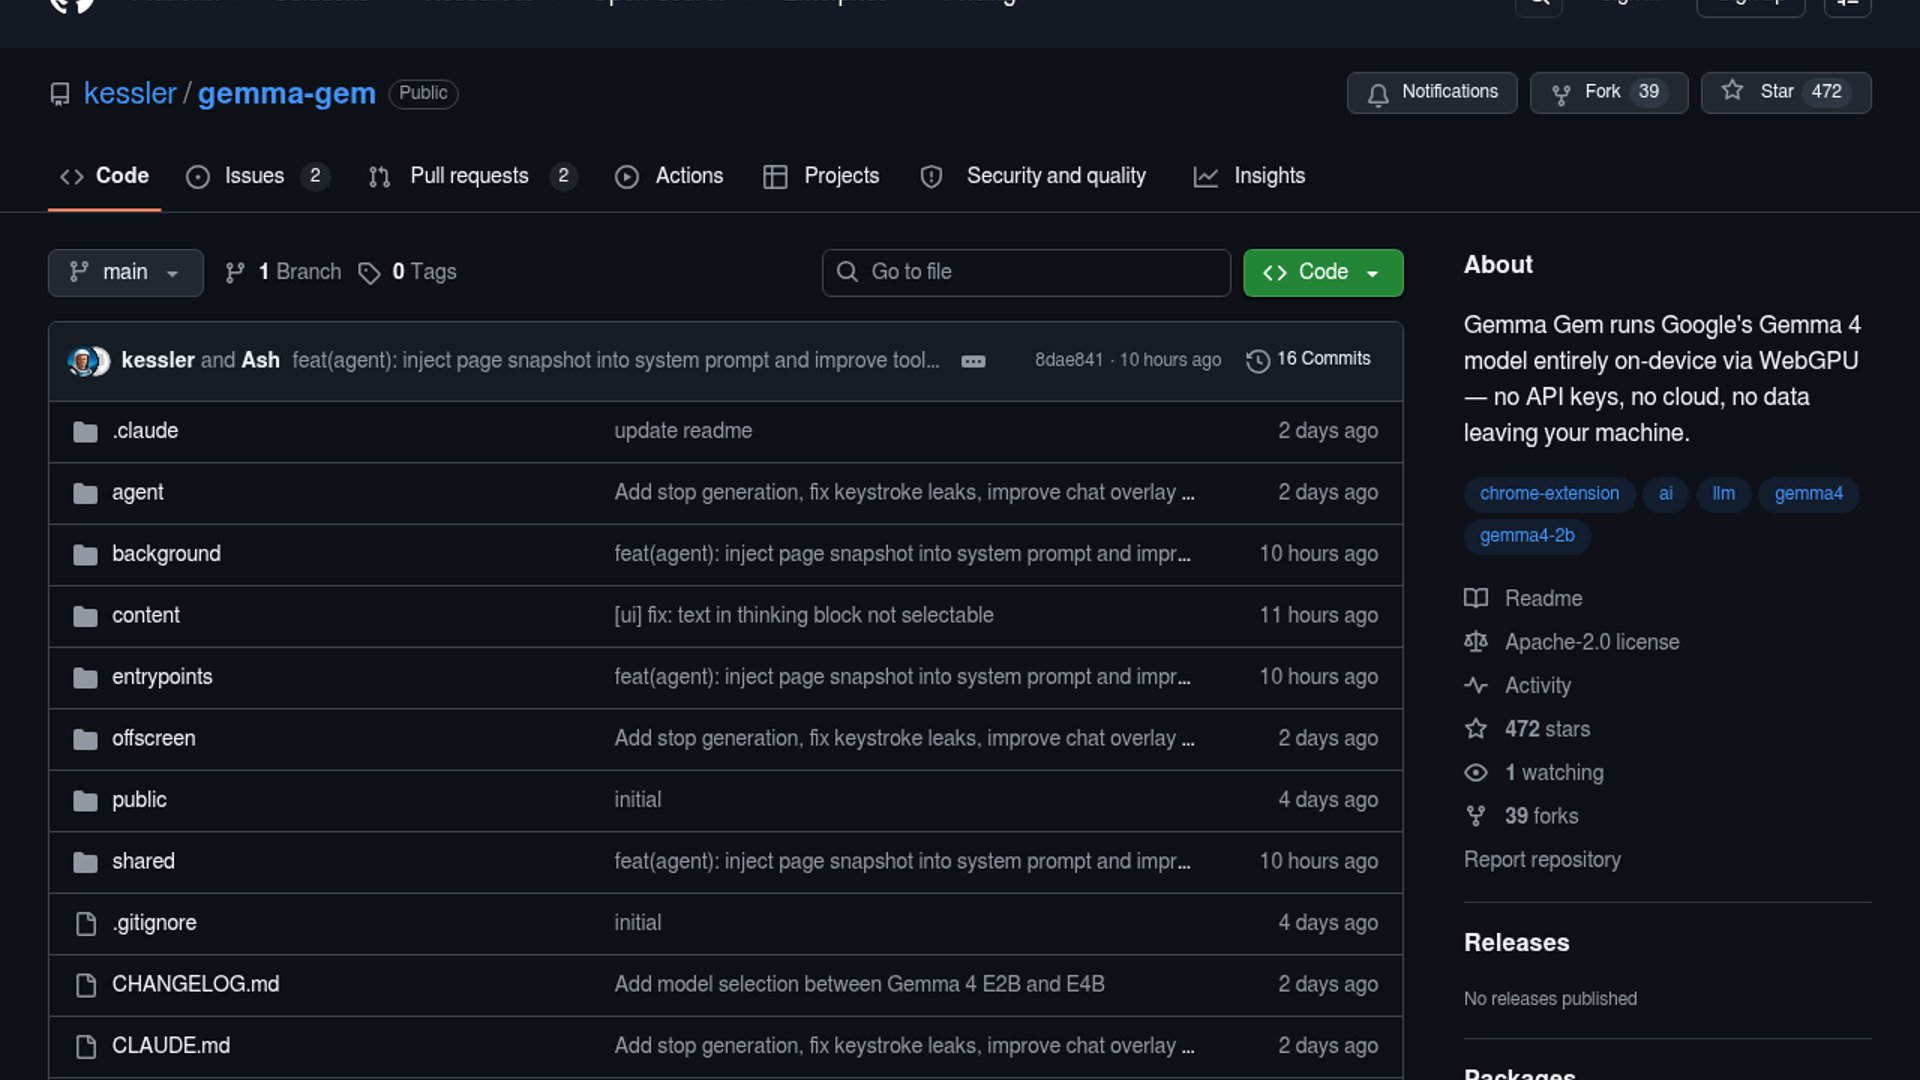
Task: Click the tag icon next to 0 Tags
Action: coord(369,273)
